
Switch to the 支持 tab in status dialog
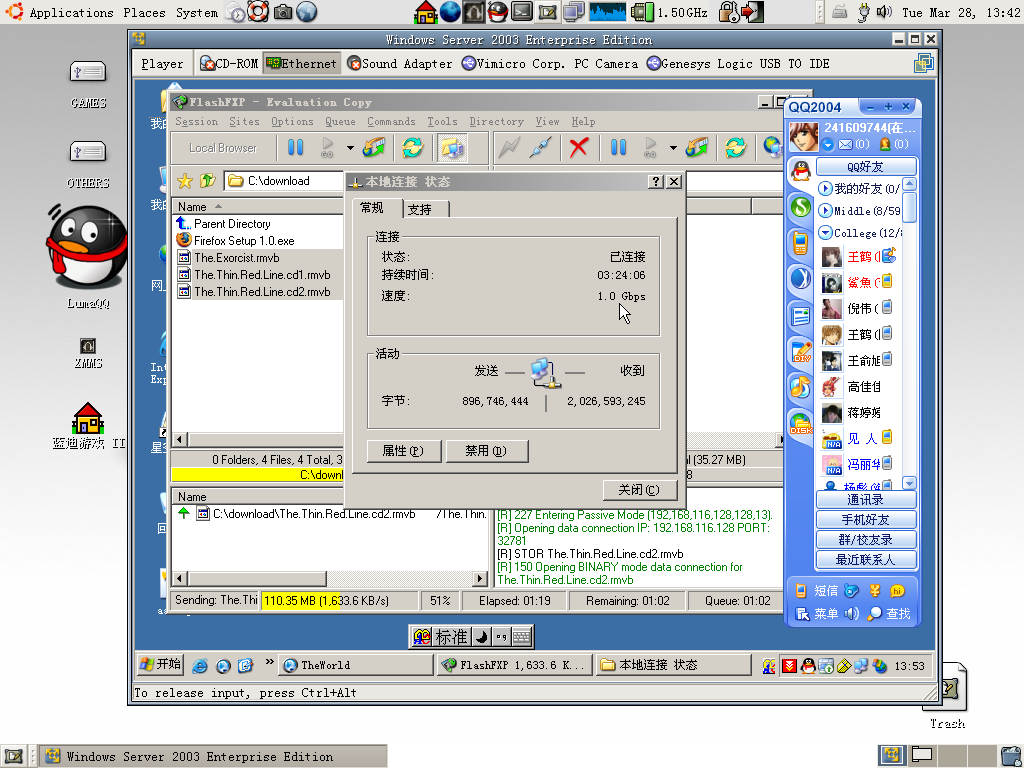(x=425, y=210)
